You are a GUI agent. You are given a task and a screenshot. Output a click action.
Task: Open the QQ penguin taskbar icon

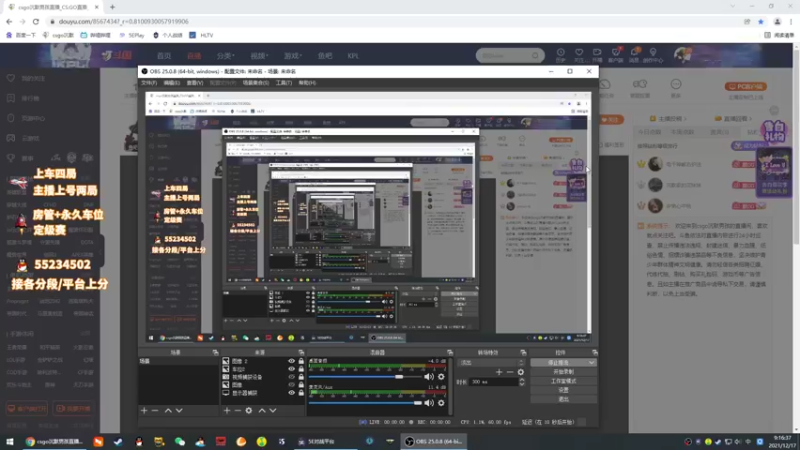click(139, 441)
